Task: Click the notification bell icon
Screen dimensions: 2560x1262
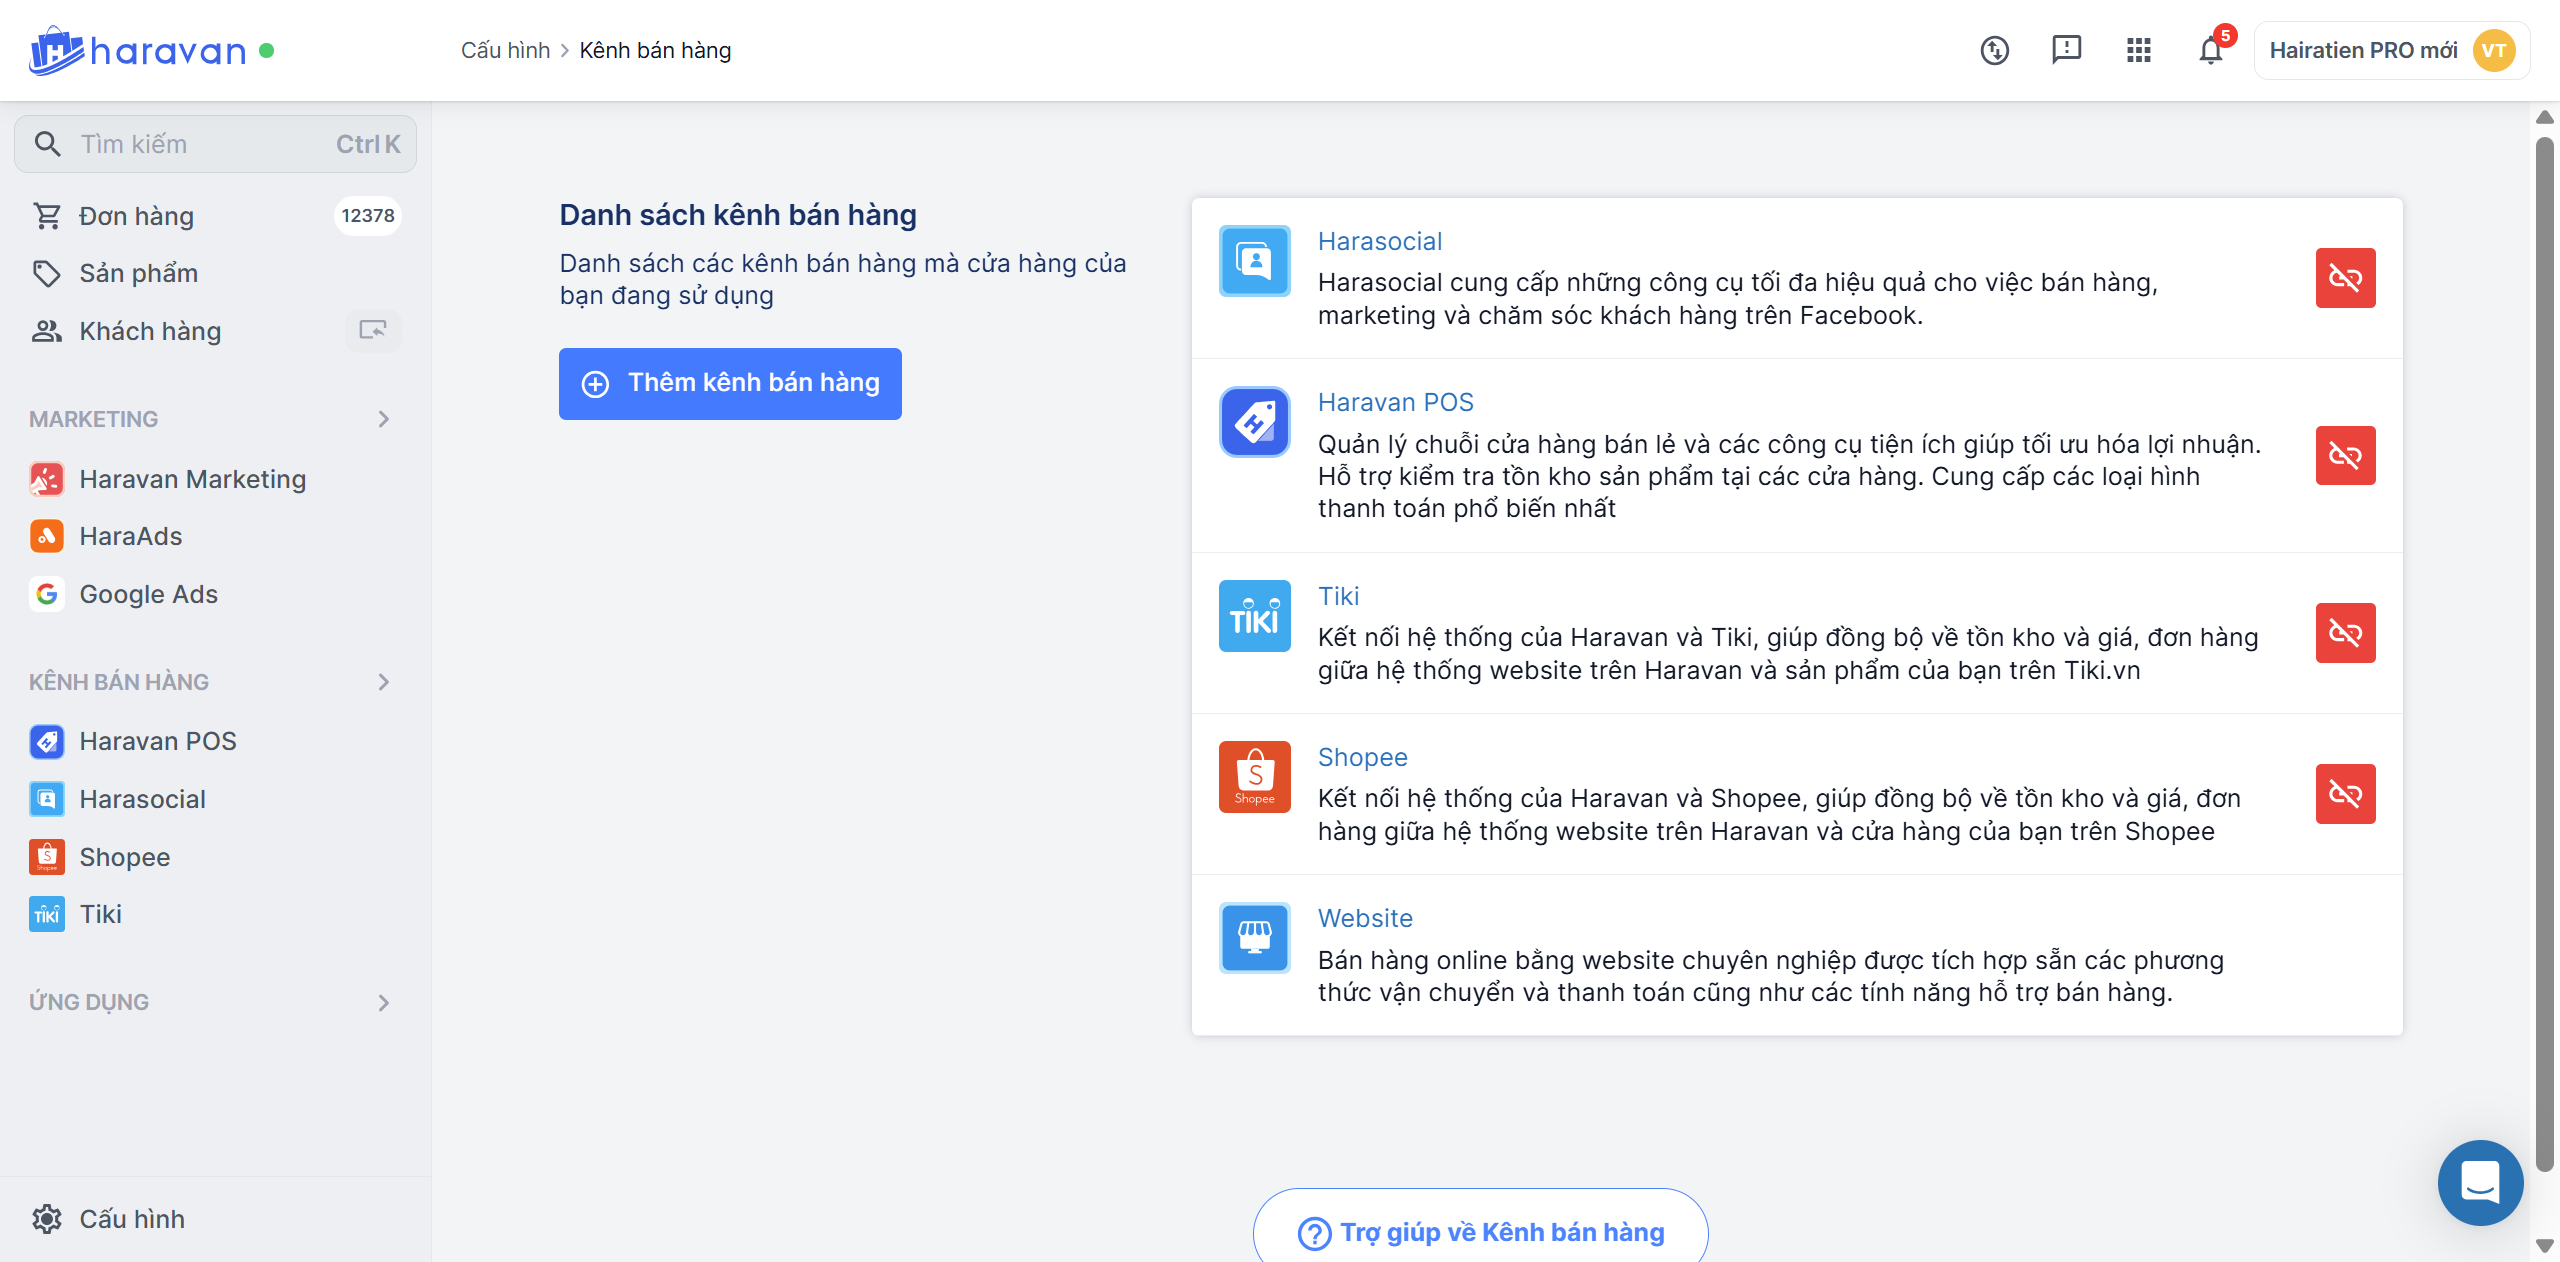Action: [x=2211, y=50]
